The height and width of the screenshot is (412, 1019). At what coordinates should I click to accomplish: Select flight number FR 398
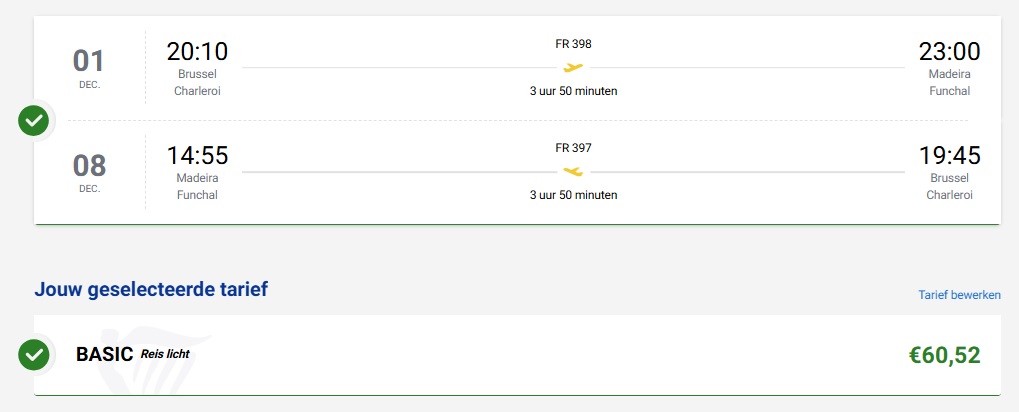click(x=573, y=44)
